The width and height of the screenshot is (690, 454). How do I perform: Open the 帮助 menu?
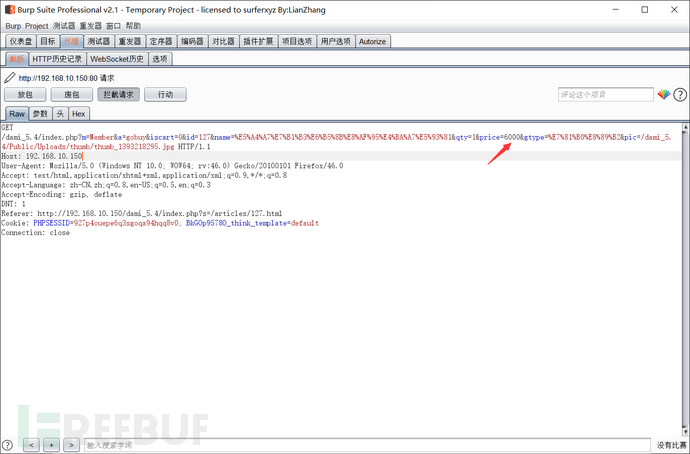(133, 26)
